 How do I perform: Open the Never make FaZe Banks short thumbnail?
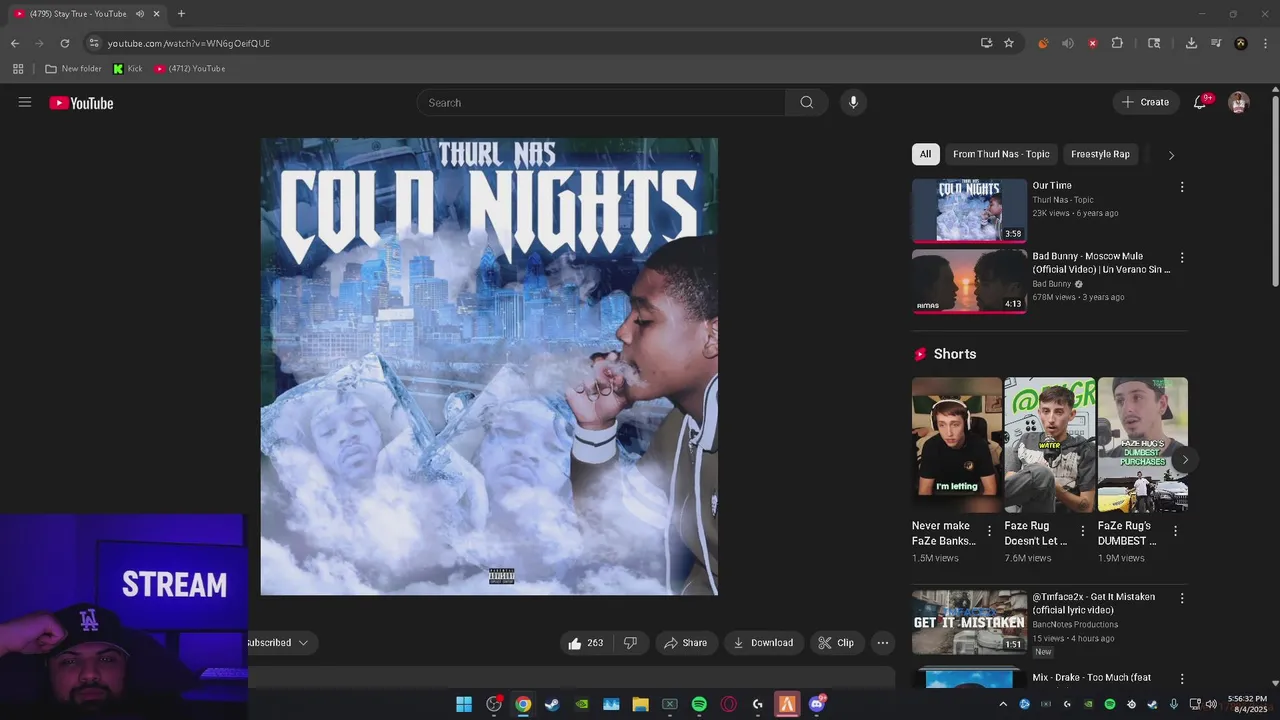pos(956,444)
